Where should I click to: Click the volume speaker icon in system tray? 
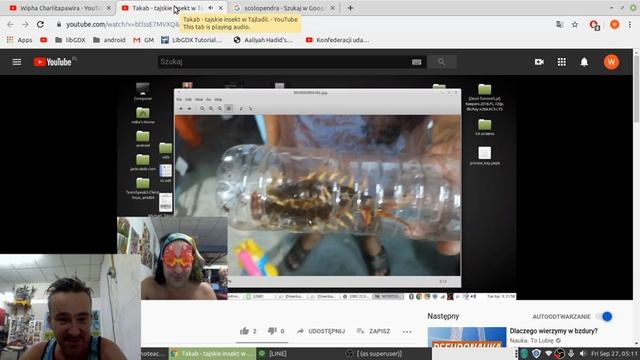coord(582,353)
